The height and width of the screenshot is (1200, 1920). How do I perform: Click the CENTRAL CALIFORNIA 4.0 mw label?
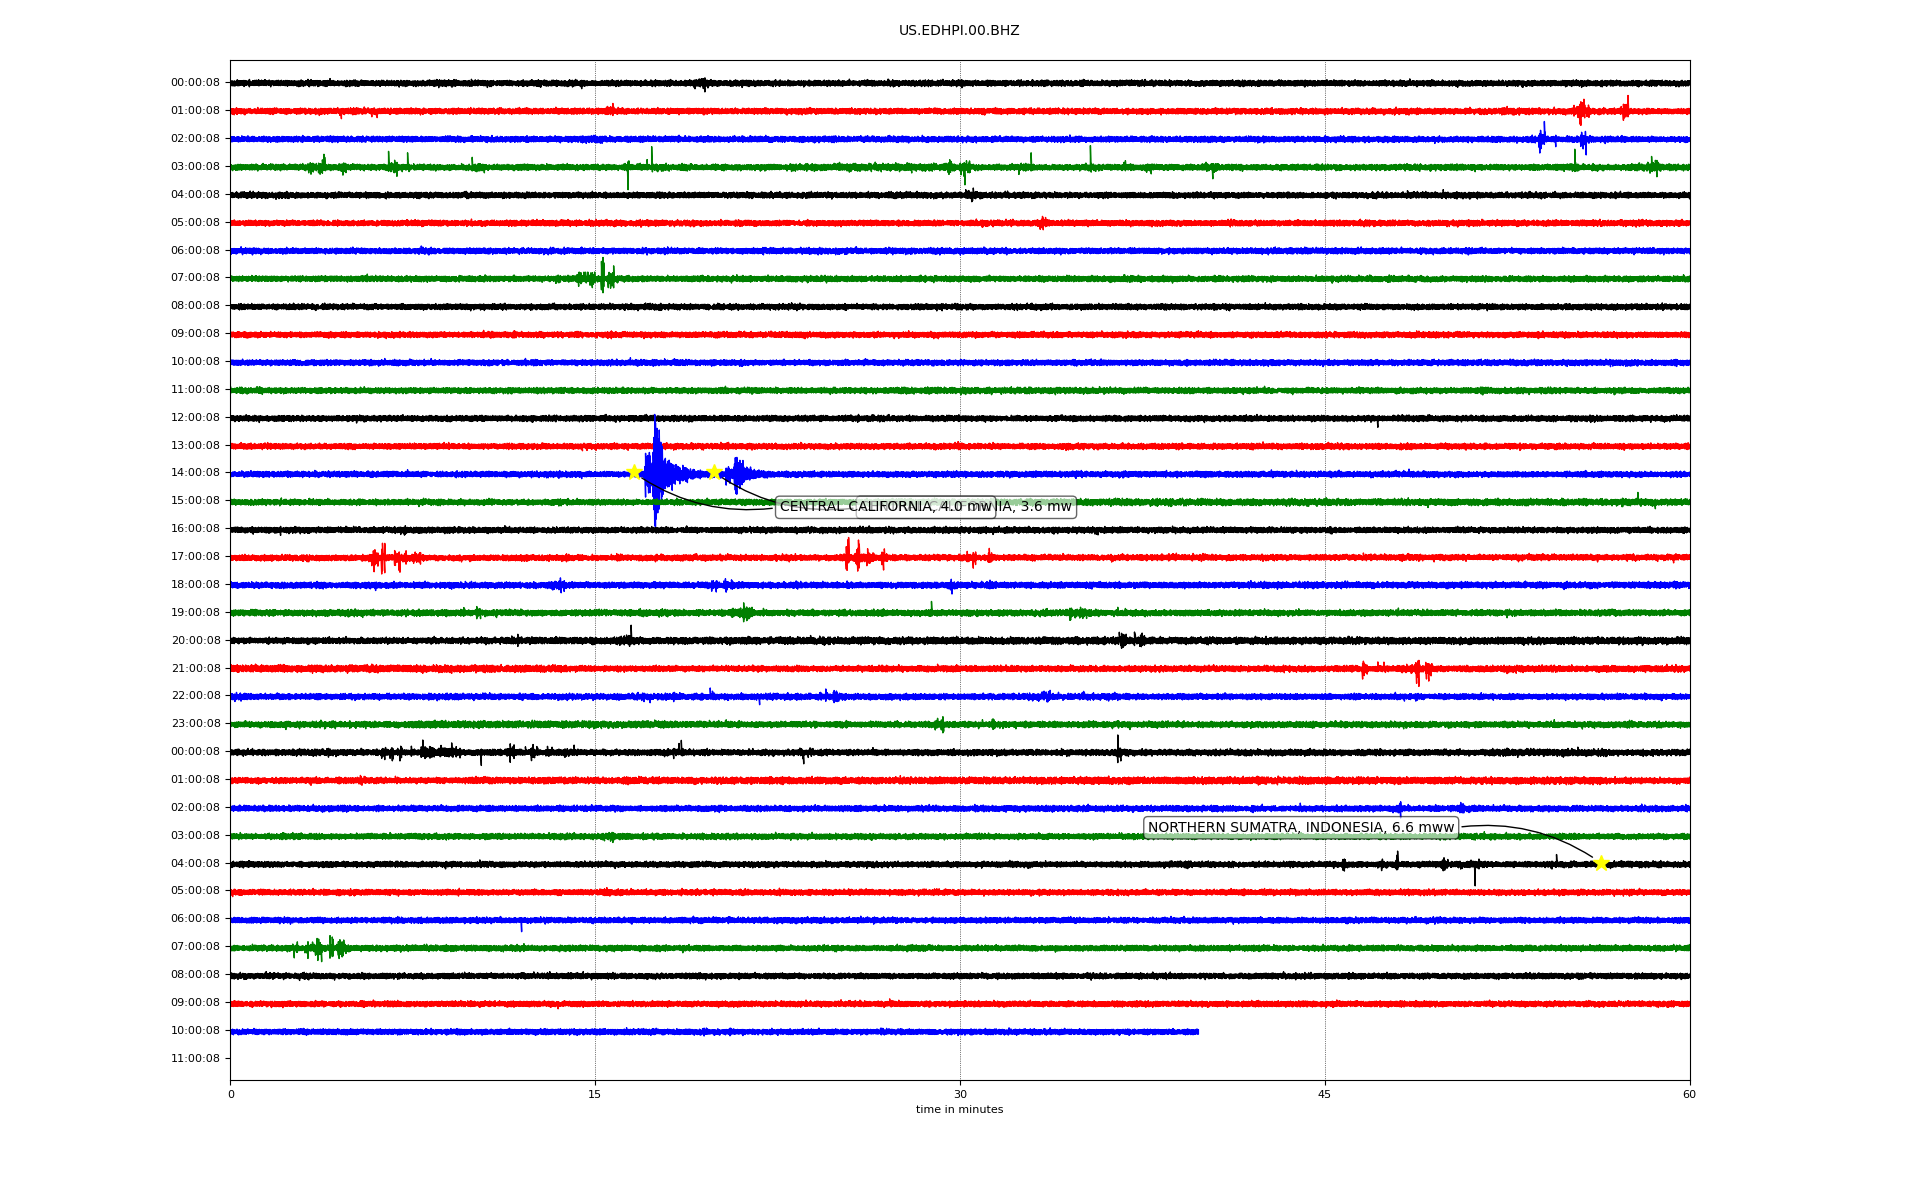(x=885, y=507)
